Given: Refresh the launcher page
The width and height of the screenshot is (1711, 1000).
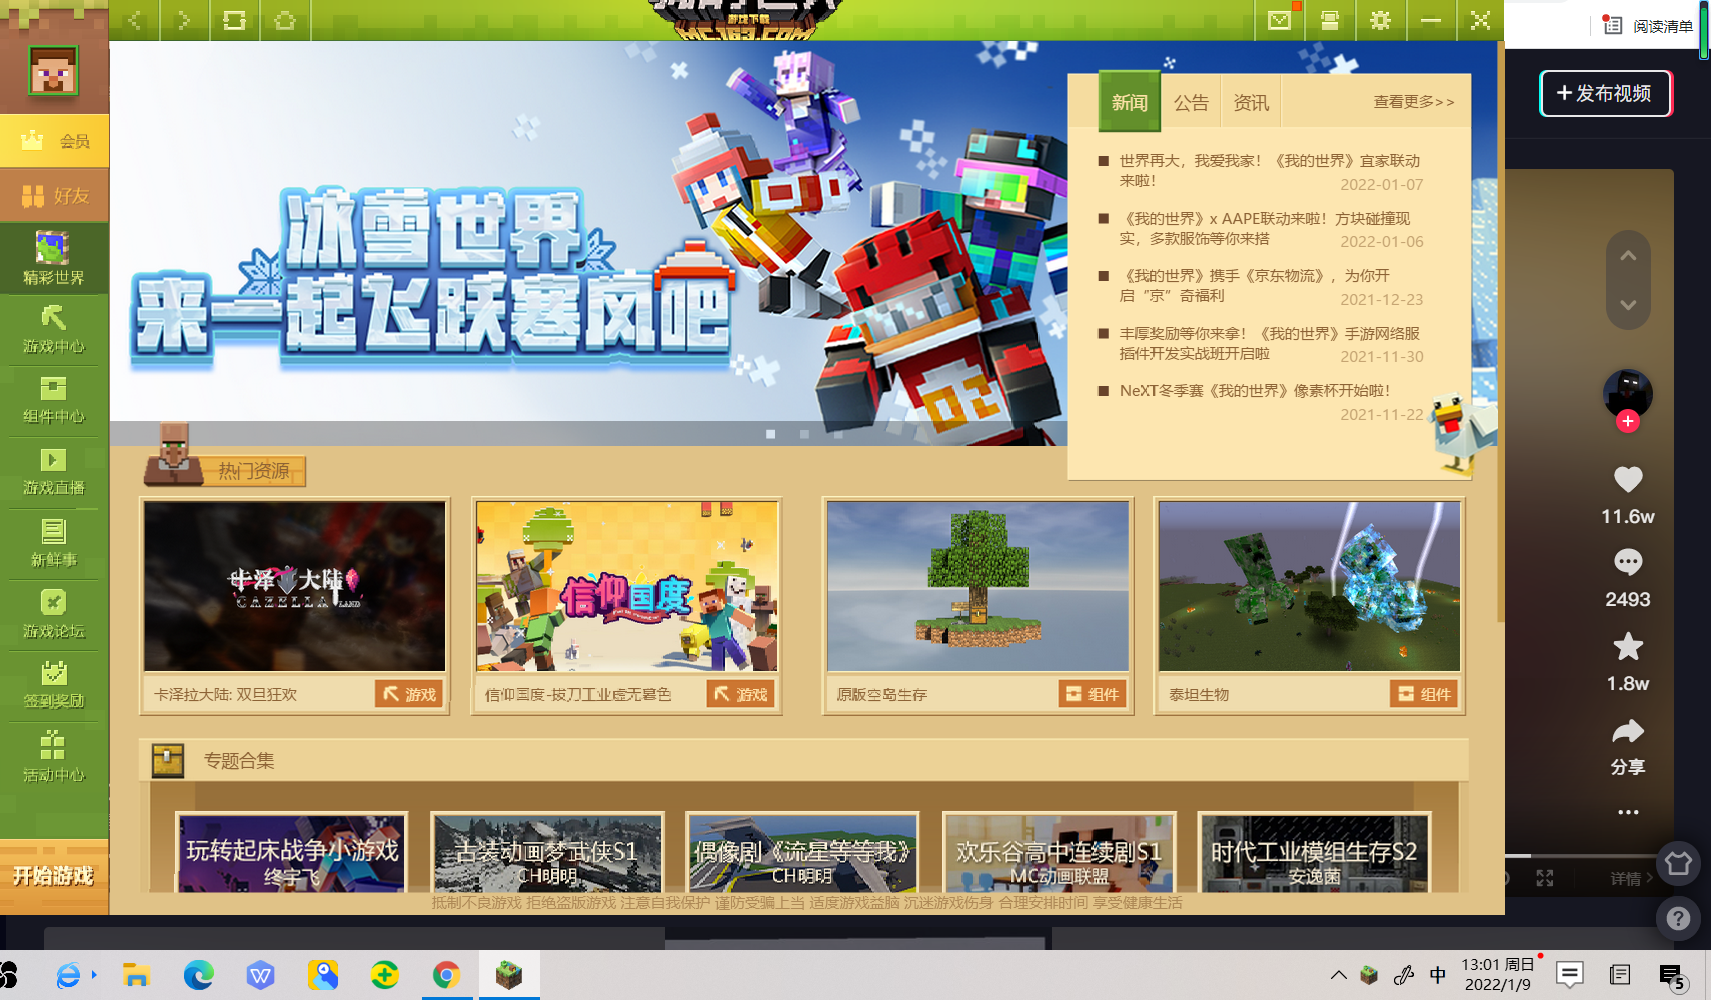Looking at the screenshot, I should tap(234, 20).
